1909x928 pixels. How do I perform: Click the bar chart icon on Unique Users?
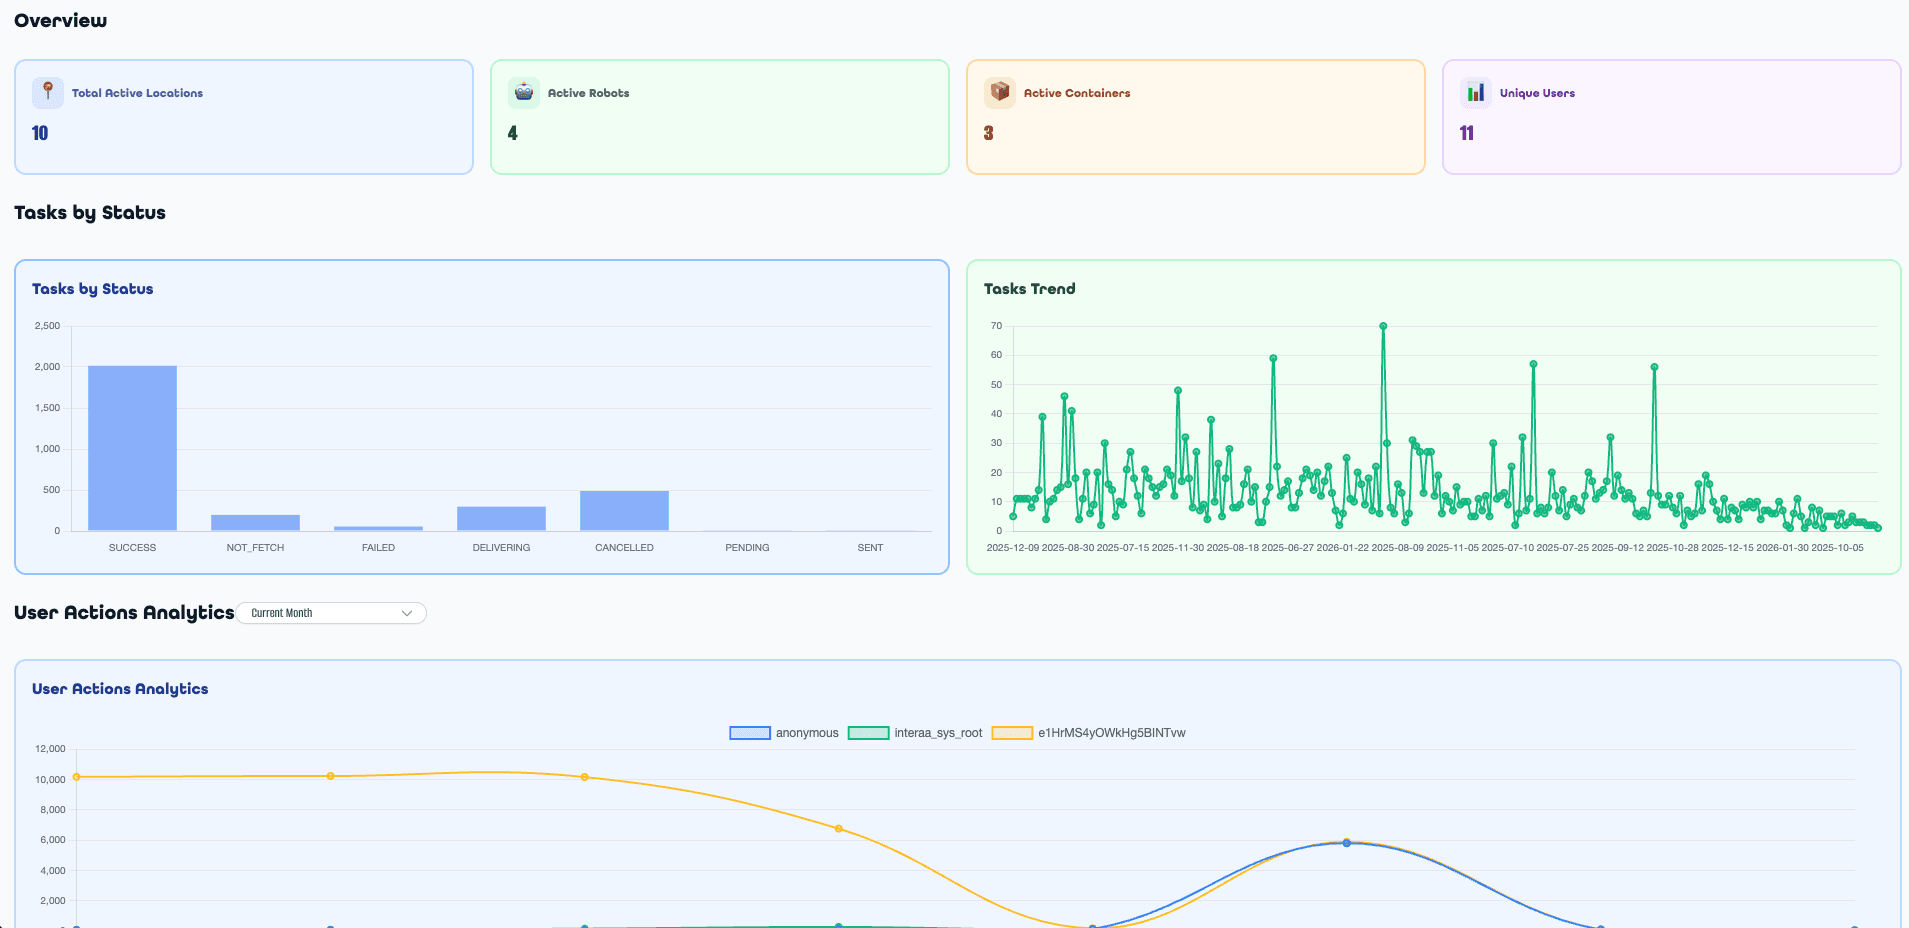click(x=1475, y=92)
